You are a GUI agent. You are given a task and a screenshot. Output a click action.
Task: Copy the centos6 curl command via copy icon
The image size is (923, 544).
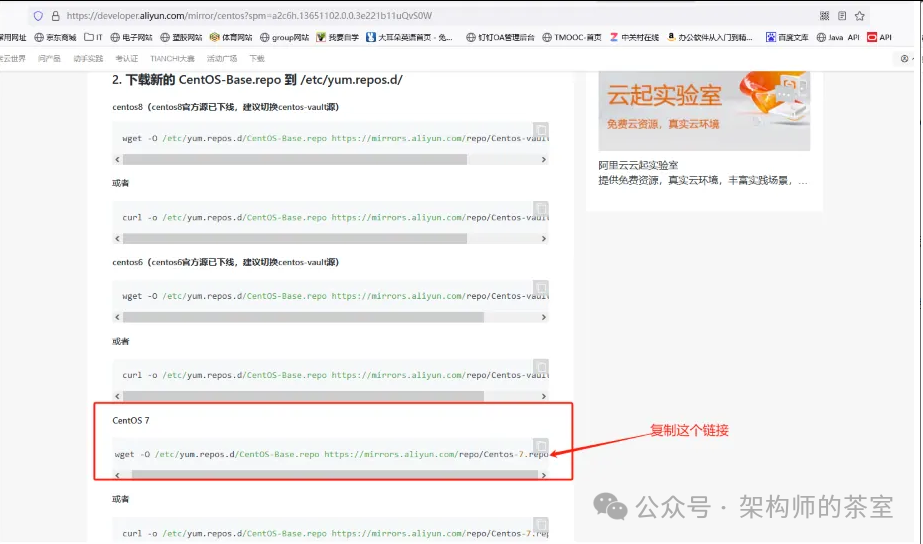point(540,367)
